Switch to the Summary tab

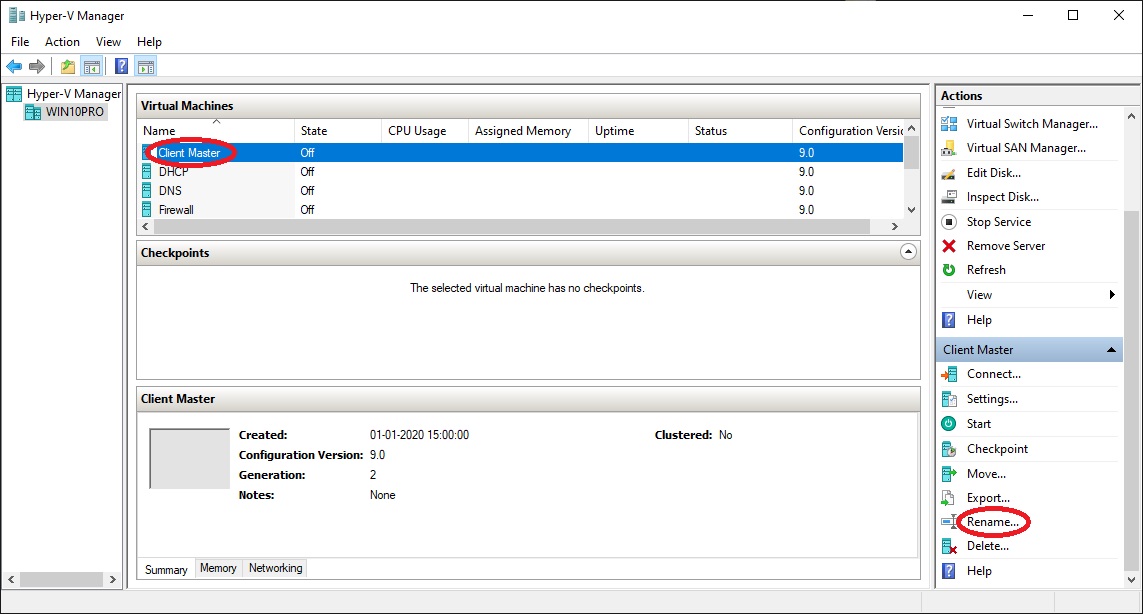[166, 570]
